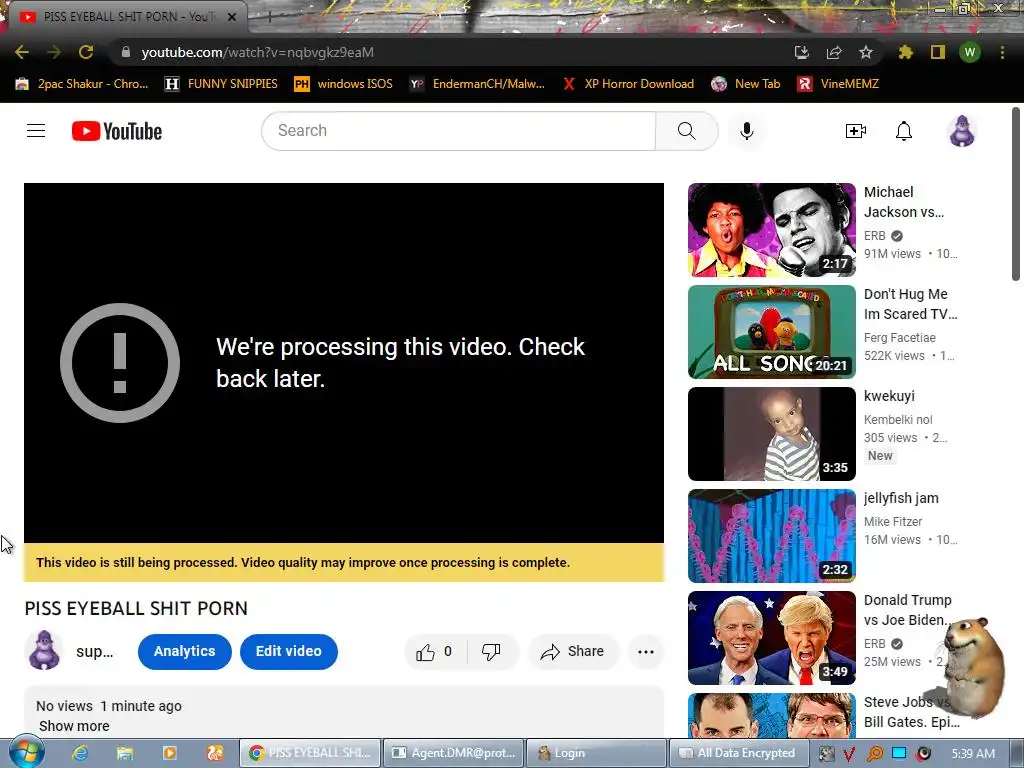
Task: Click the orange magnifier tray icon
Action: [x=874, y=754]
